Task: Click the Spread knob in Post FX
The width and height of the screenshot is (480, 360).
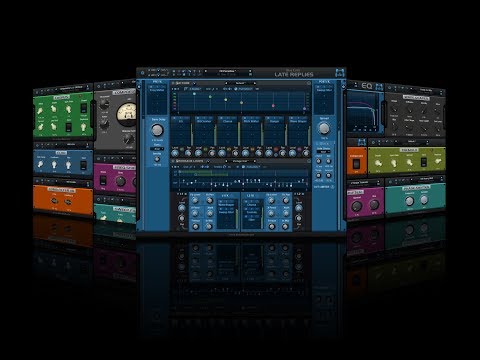Action: [324, 128]
